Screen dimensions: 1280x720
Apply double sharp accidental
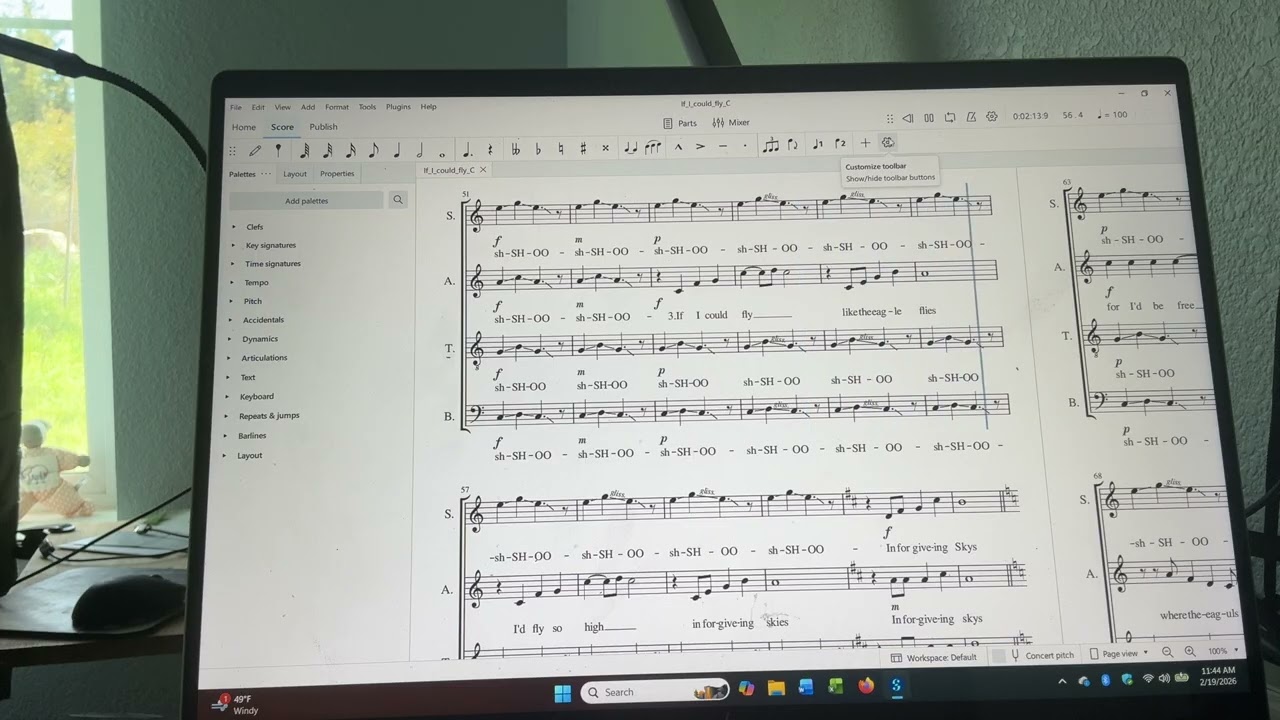605,148
